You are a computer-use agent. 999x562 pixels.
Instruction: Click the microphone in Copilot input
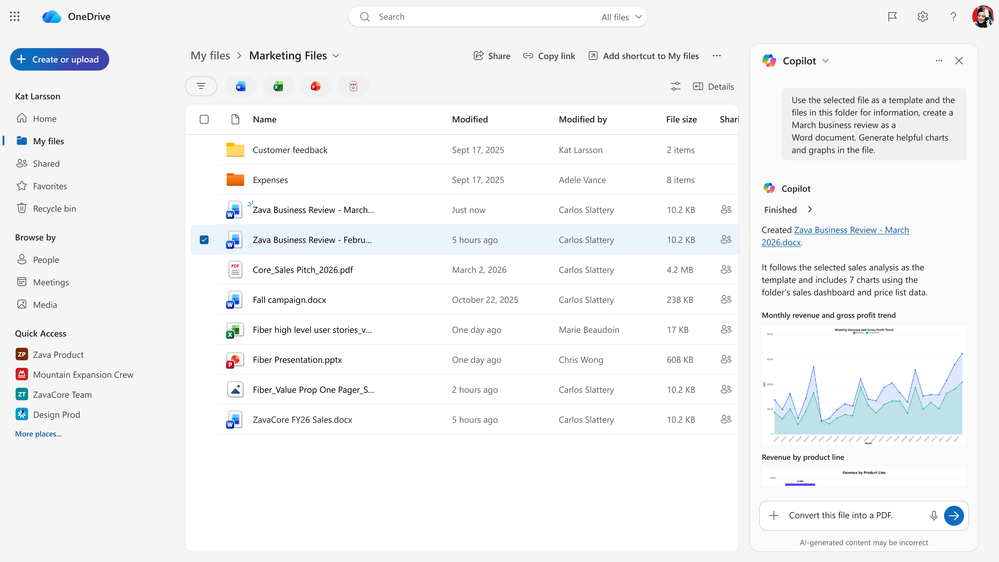tap(933, 515)
